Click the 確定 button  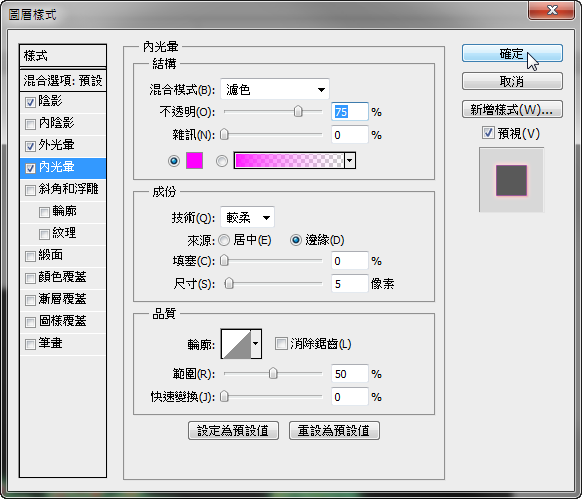pos(512,53)
